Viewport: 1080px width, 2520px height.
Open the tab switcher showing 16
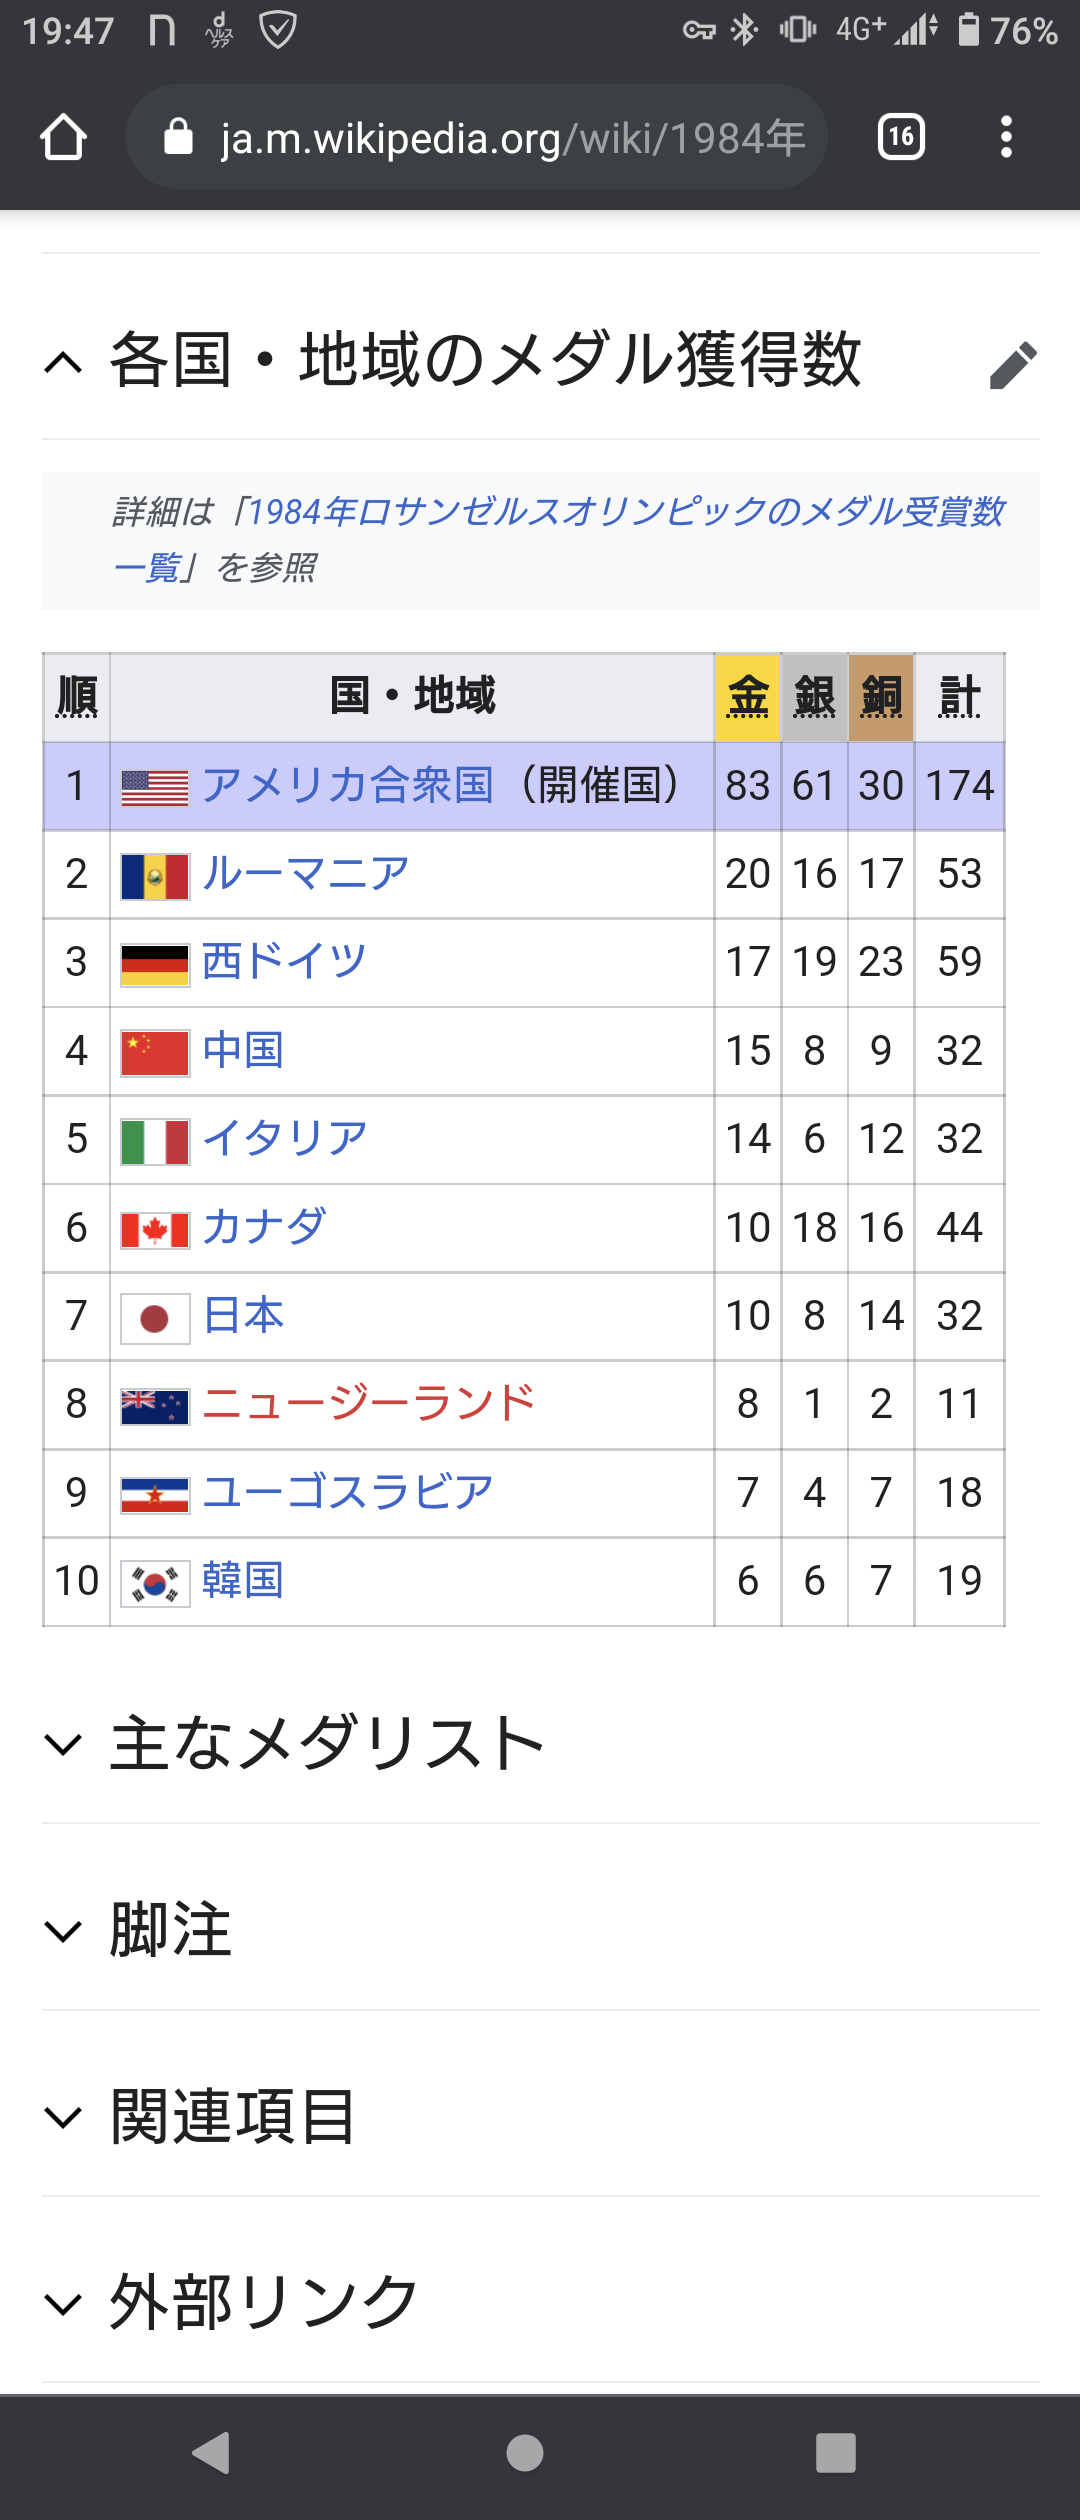900,137
